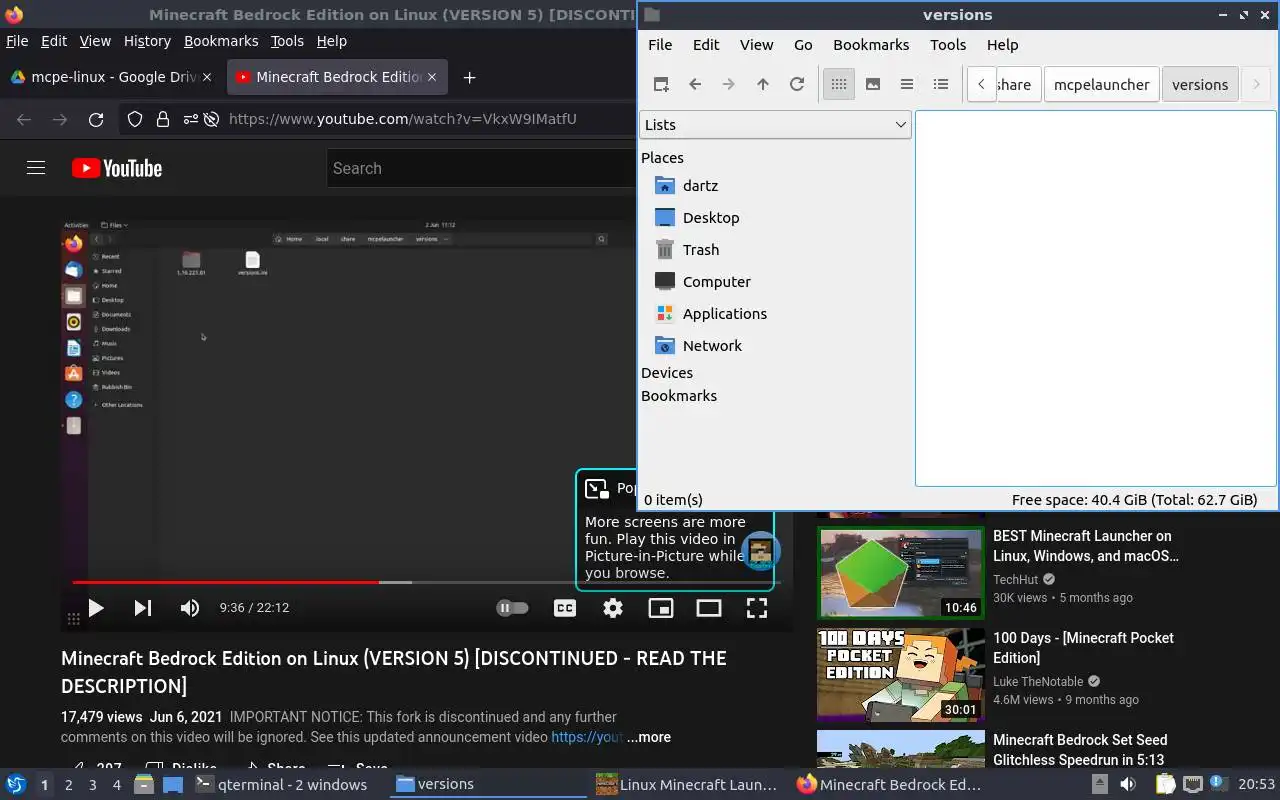Switch to theater mode
This screenshot has height=800, width=1280.
click(x=709, y=607)
